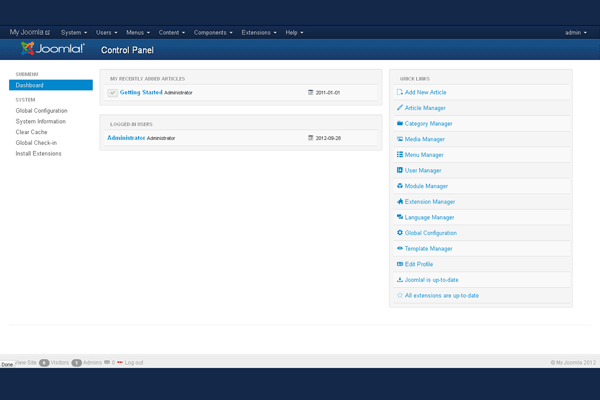The width and height of the screenshot is (600, 400).
Task: Open the Extensions dropdown menu
Action: pos(259,33)
